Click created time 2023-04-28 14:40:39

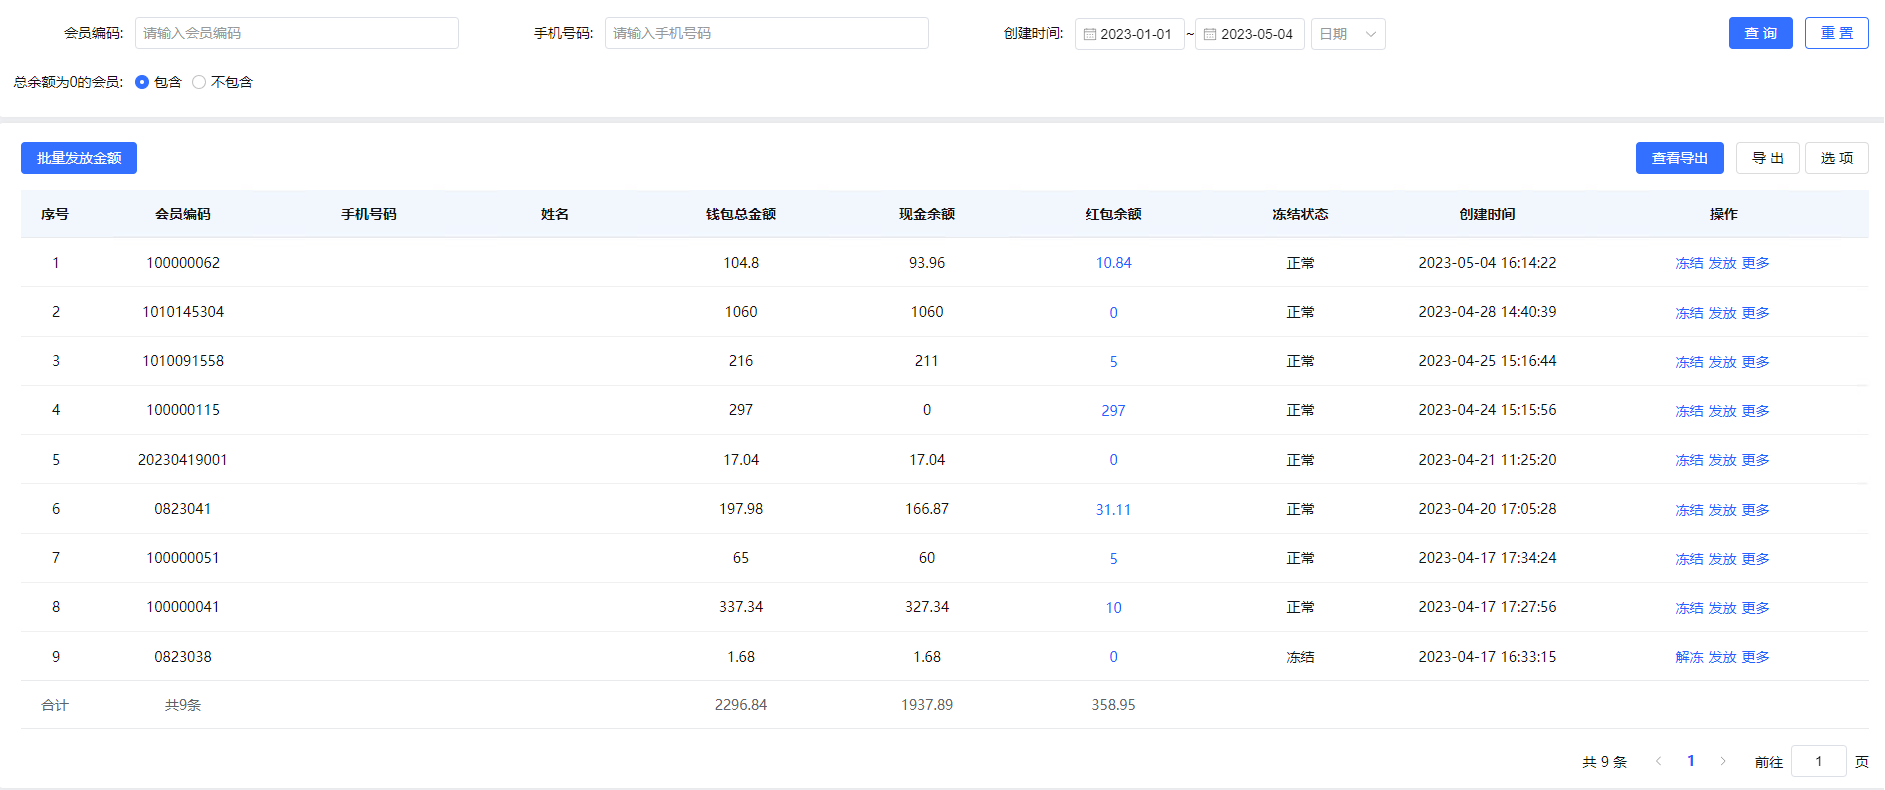pyautogui.click(x=1487, y=312)
